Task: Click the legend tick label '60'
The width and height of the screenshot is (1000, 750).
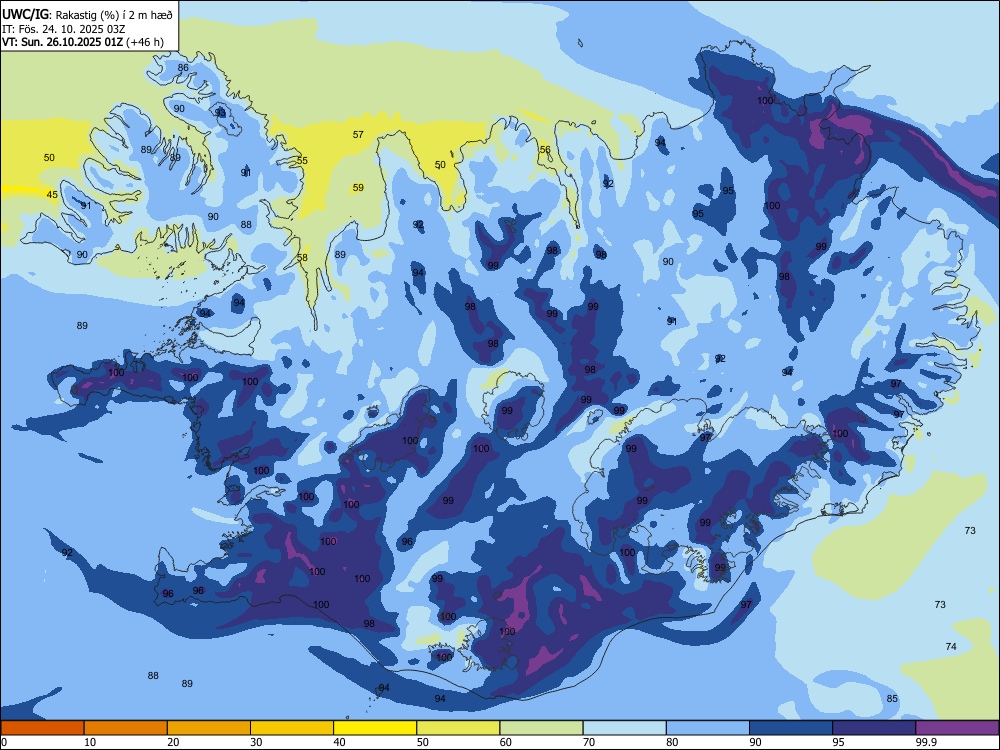Action: 506,742
